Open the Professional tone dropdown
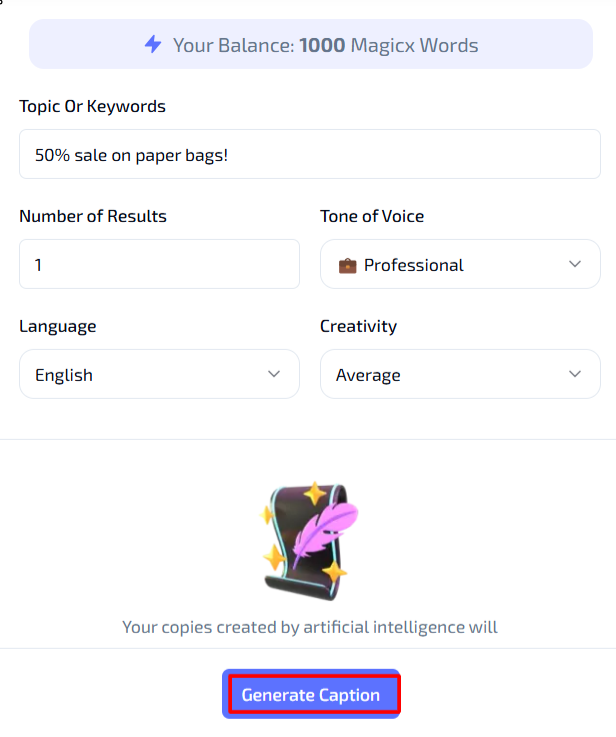The width and height of the screenshot is (616, 737). click(460, 264)
